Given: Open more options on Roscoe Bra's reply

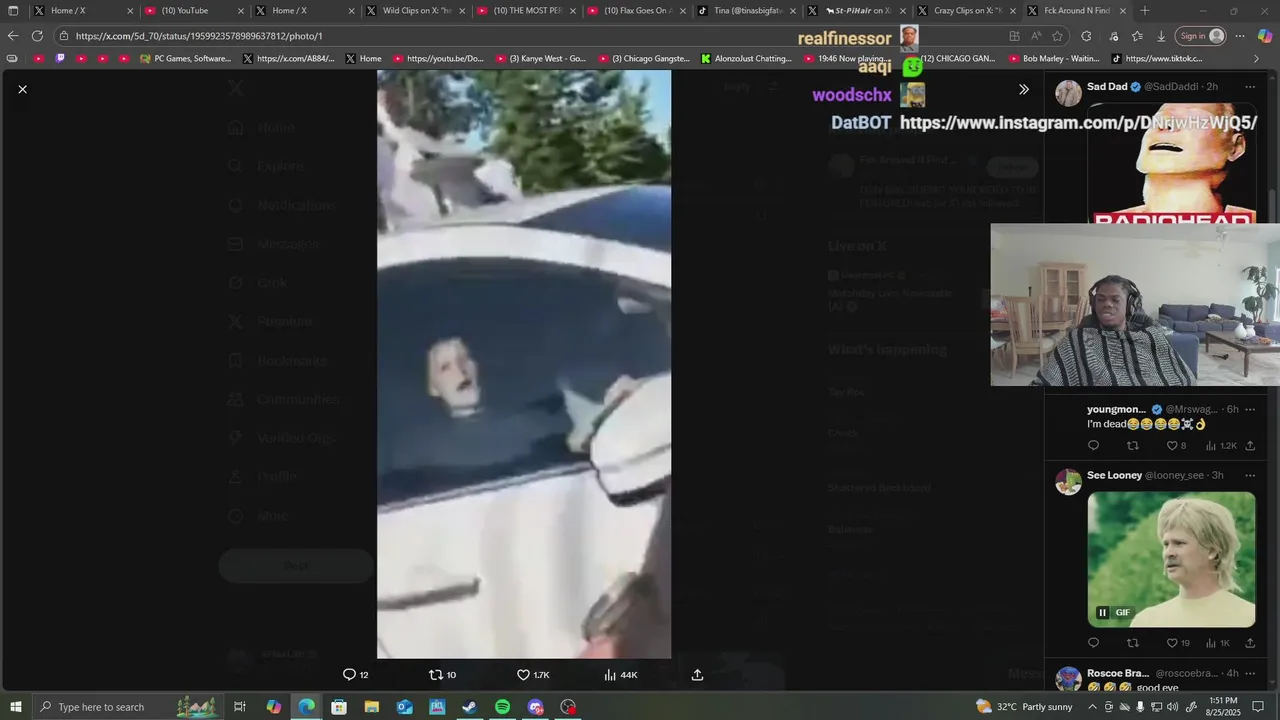Looking at the screenshot, I should [1249, 673].
